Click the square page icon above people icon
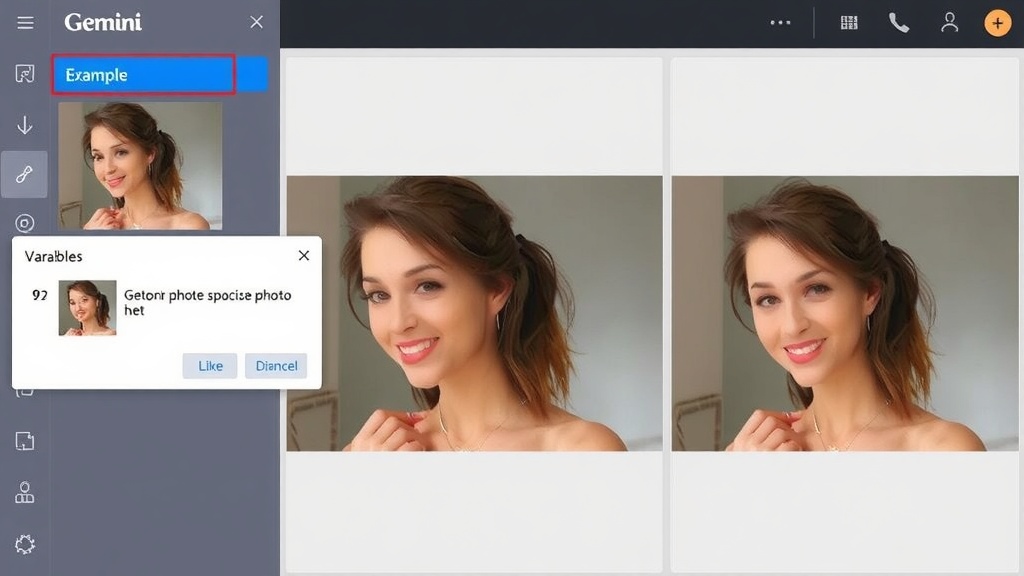This screenshot has width=1024, height=576. coord(25,441)
